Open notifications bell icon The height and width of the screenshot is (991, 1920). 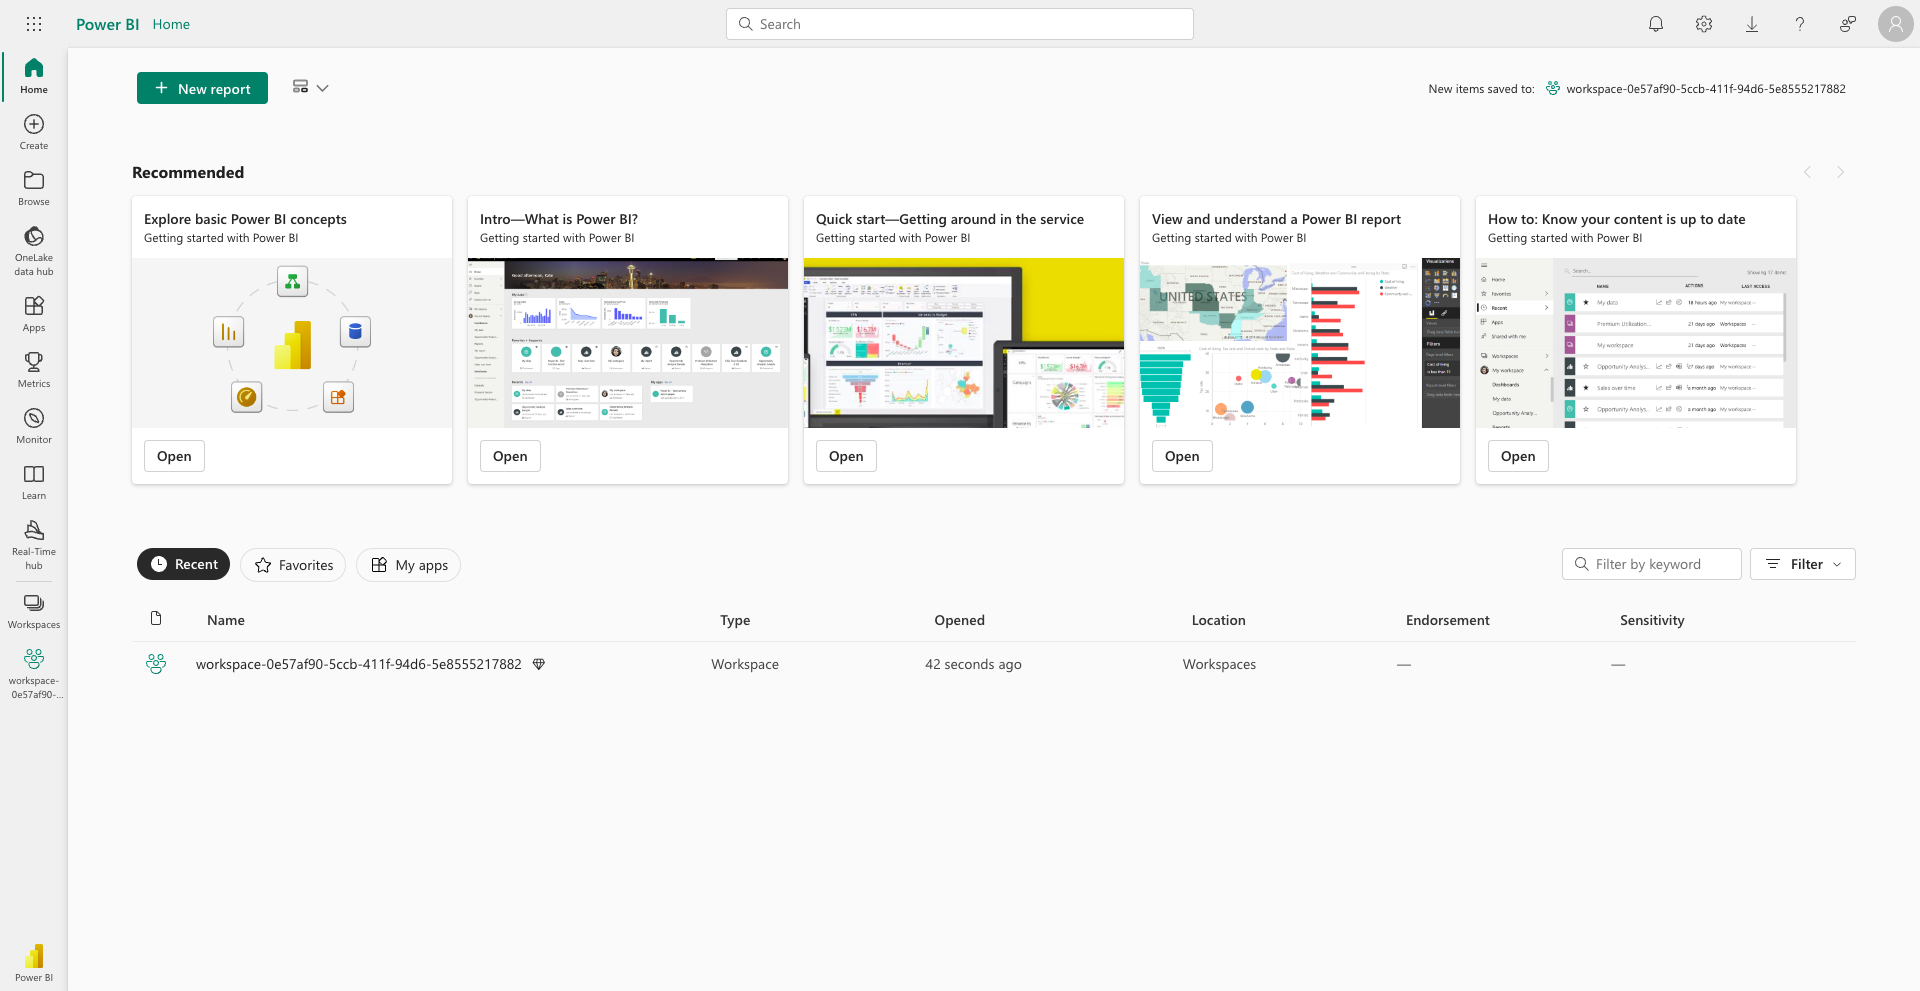pyautogui.click(x=1656, y=24)
